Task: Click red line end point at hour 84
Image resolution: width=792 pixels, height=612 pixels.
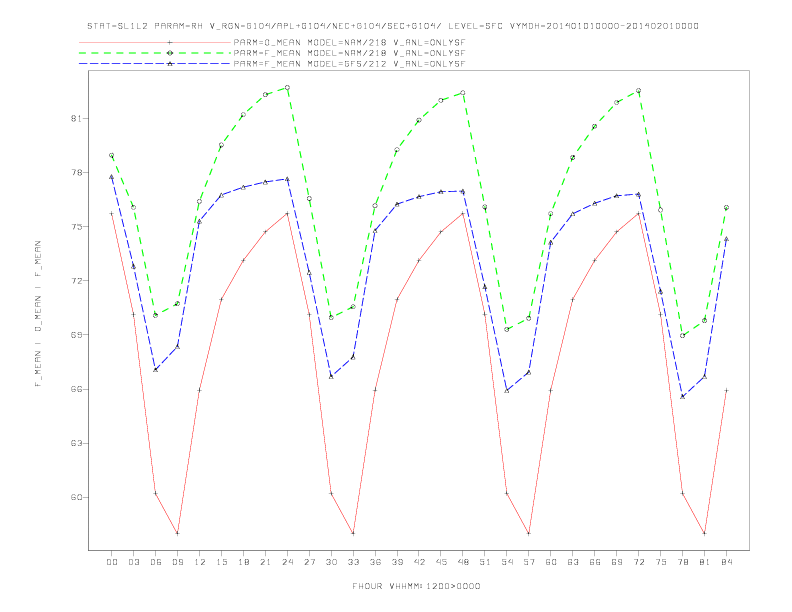Action: point(727,390)
